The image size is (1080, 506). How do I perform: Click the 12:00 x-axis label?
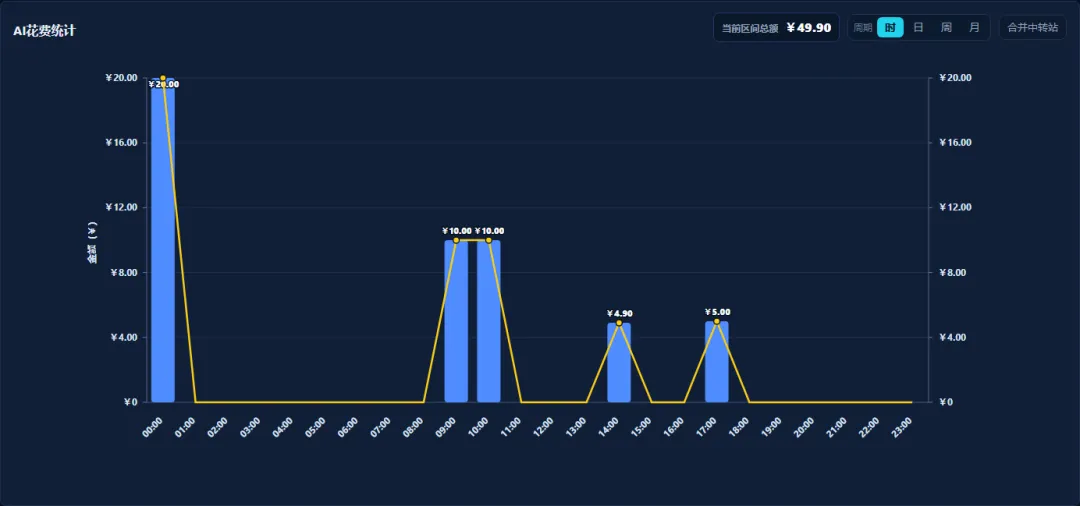point(543,427)
